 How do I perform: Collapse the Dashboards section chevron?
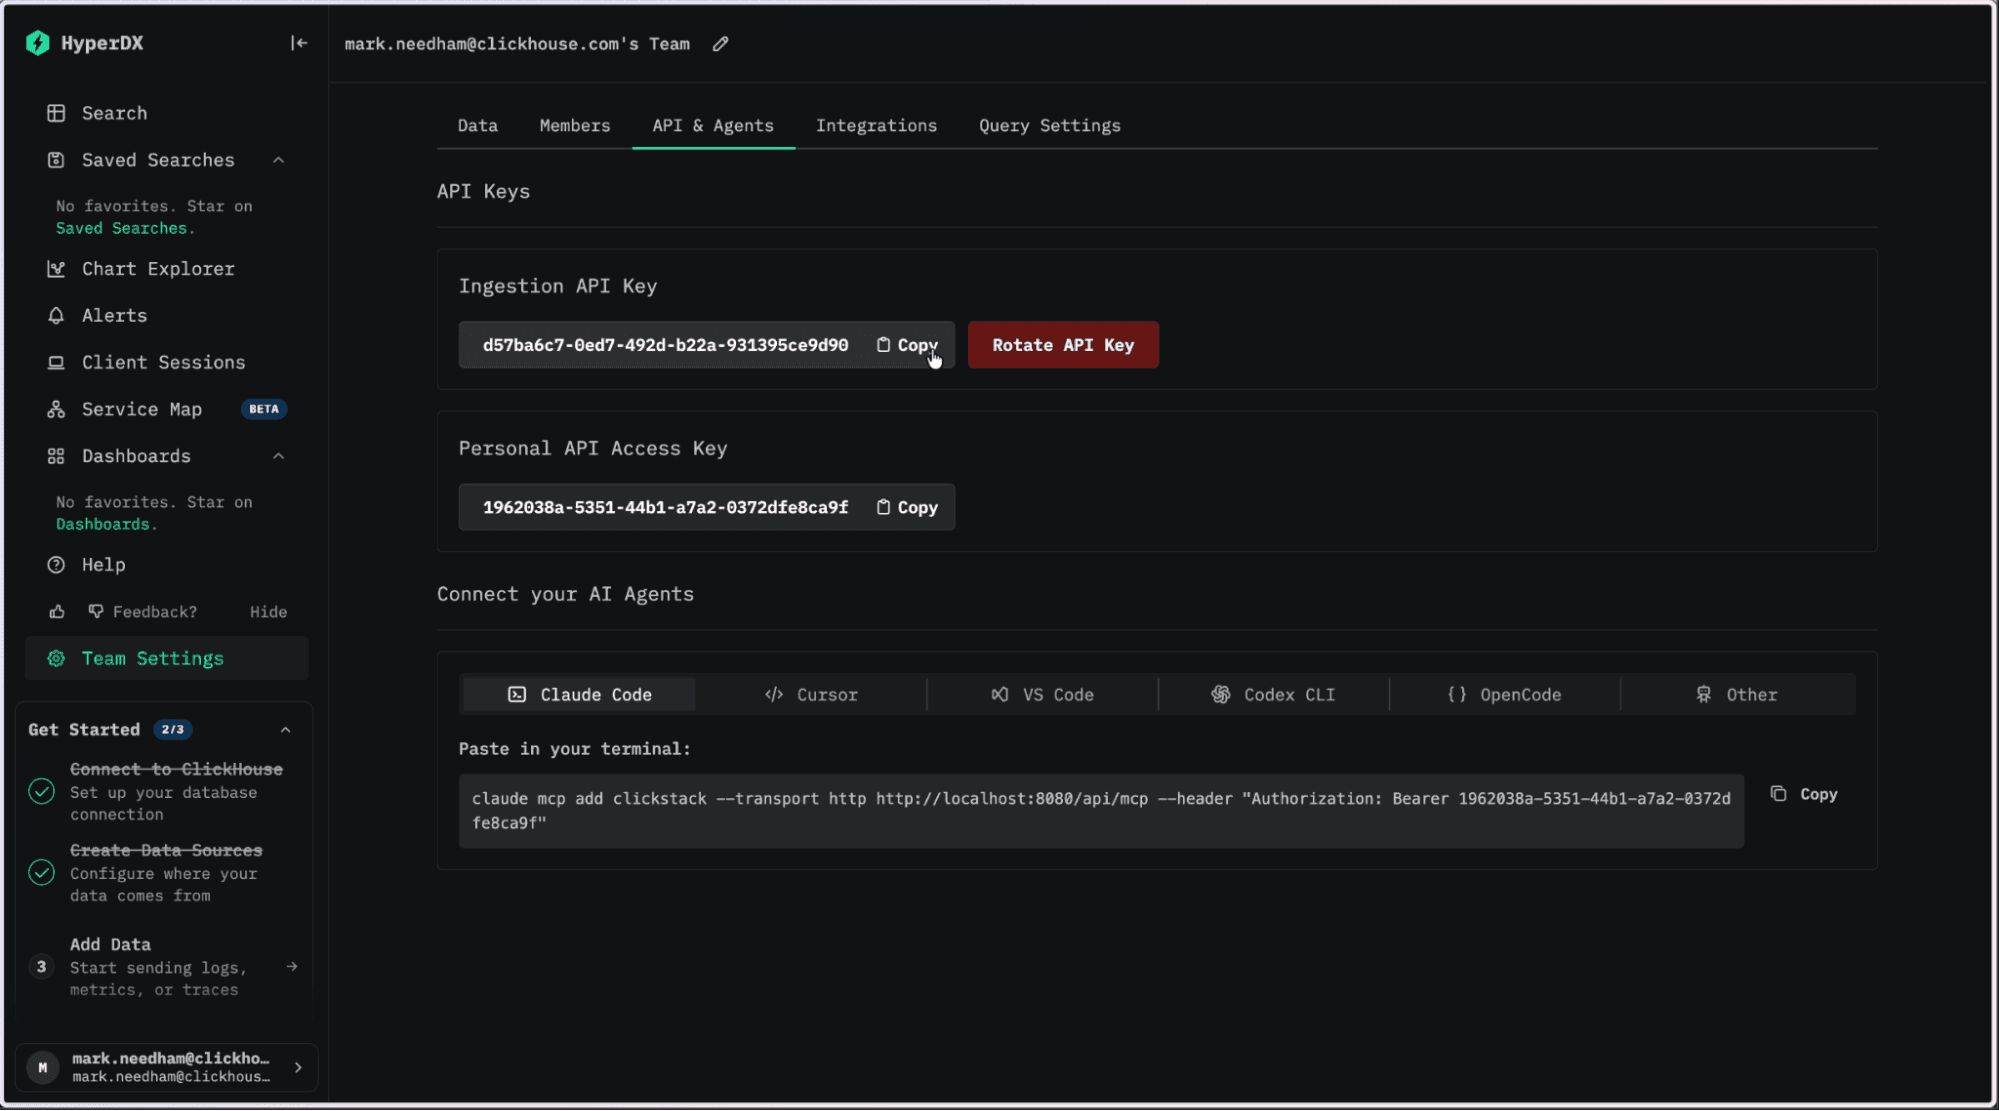279,456
